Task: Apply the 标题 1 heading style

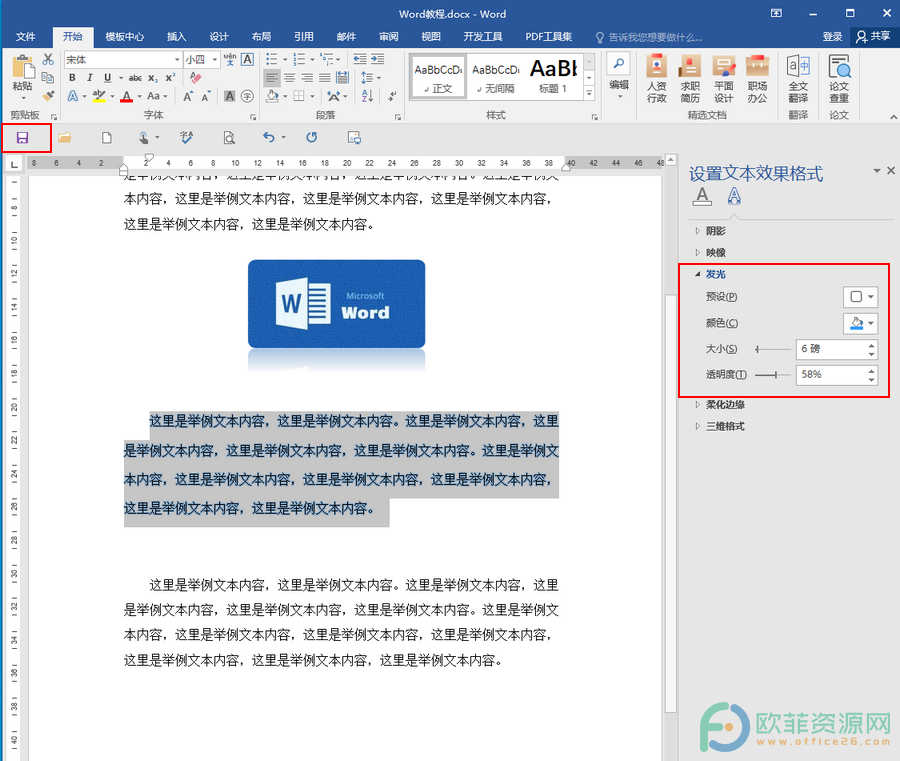Action: tap(553, 76)
